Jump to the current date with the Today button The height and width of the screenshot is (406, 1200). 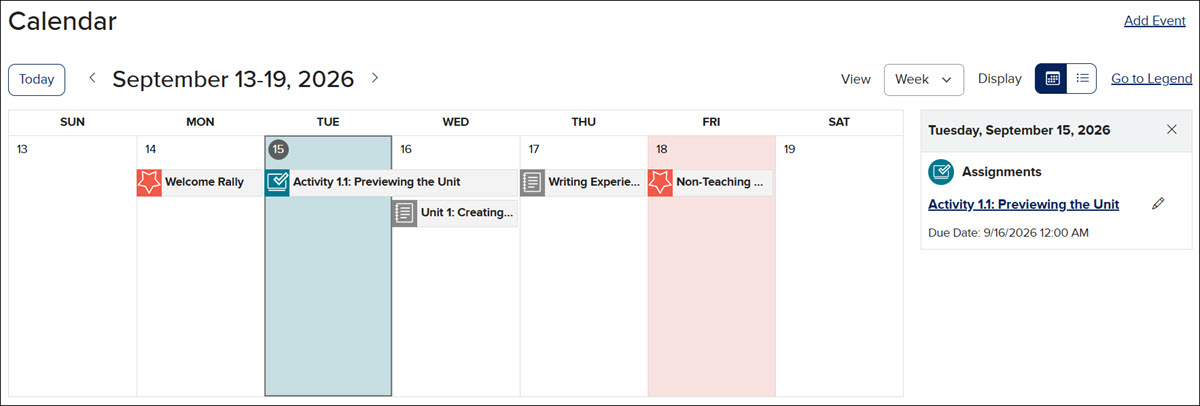pos(37,79)
